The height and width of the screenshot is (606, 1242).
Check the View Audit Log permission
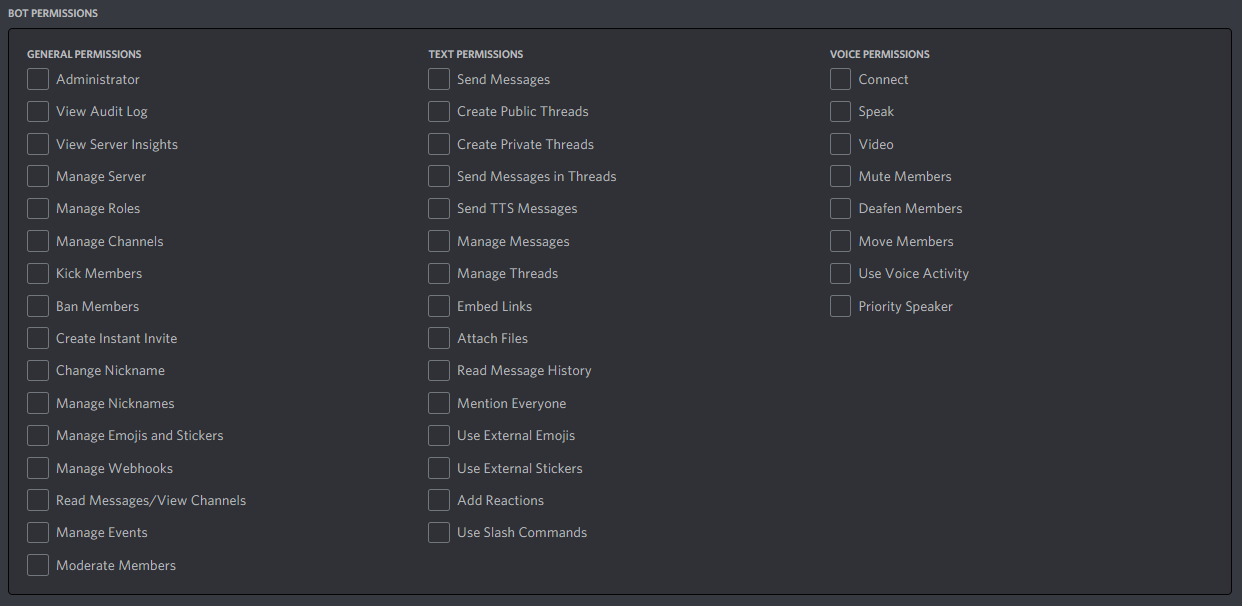(37, 111)
